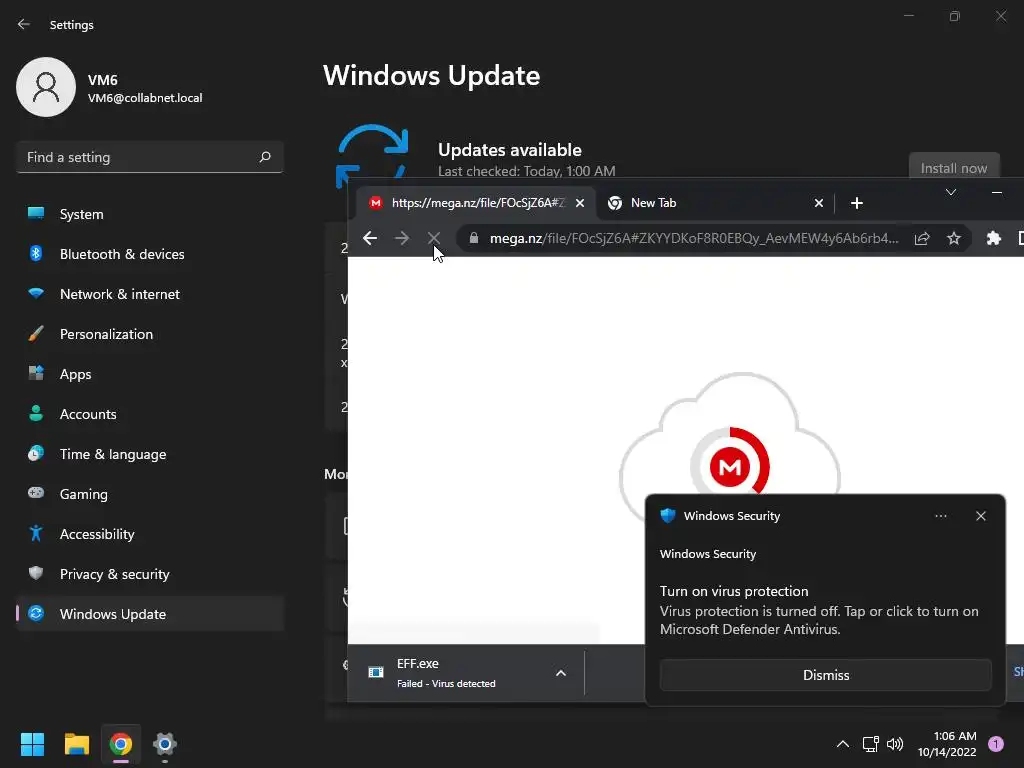Close the Windows Security notification
The image size is (1024, 768).
[x=980, y=516]
